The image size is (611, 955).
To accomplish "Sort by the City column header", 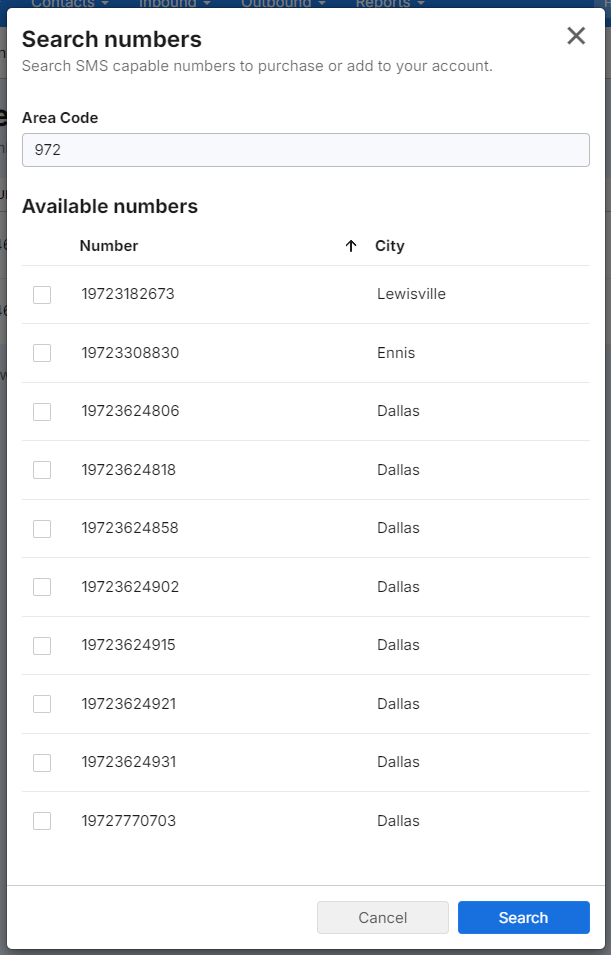I will 390,246.
